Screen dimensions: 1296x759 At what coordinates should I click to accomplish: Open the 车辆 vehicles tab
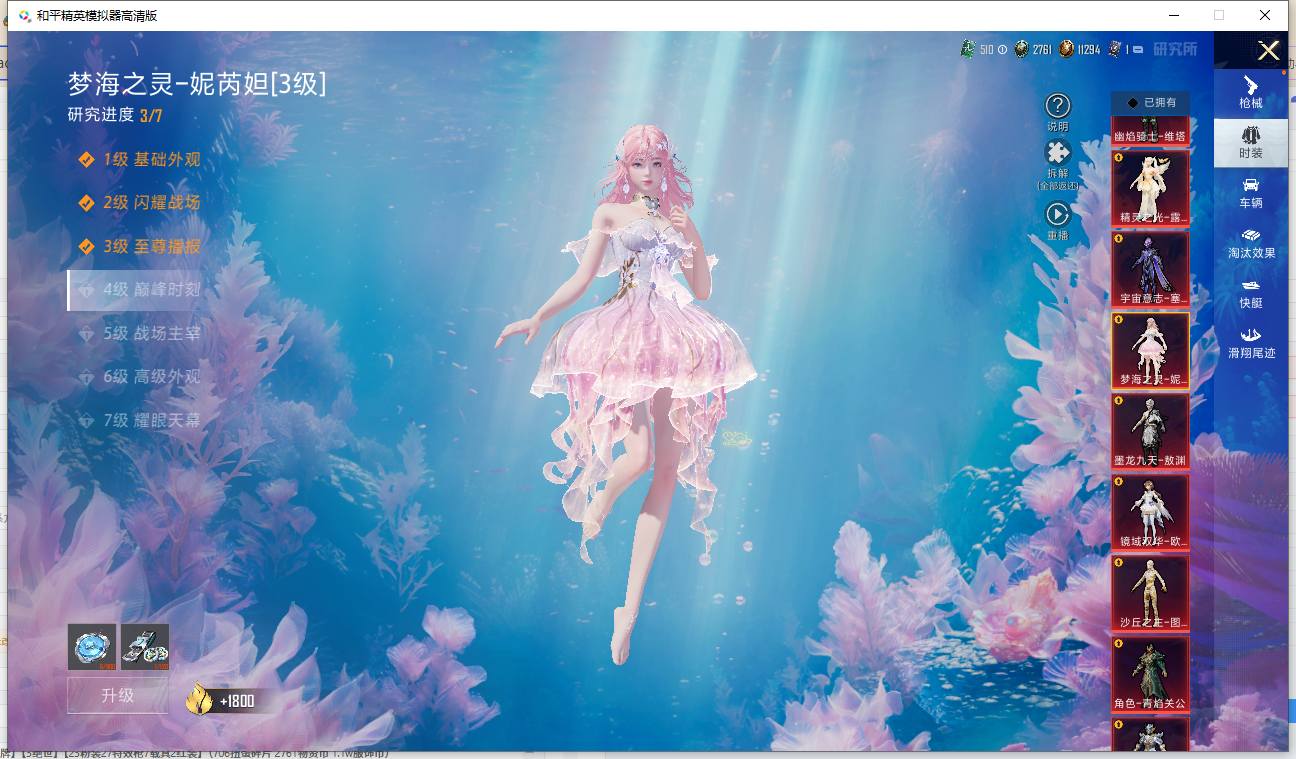click(x=1251, y=192)
